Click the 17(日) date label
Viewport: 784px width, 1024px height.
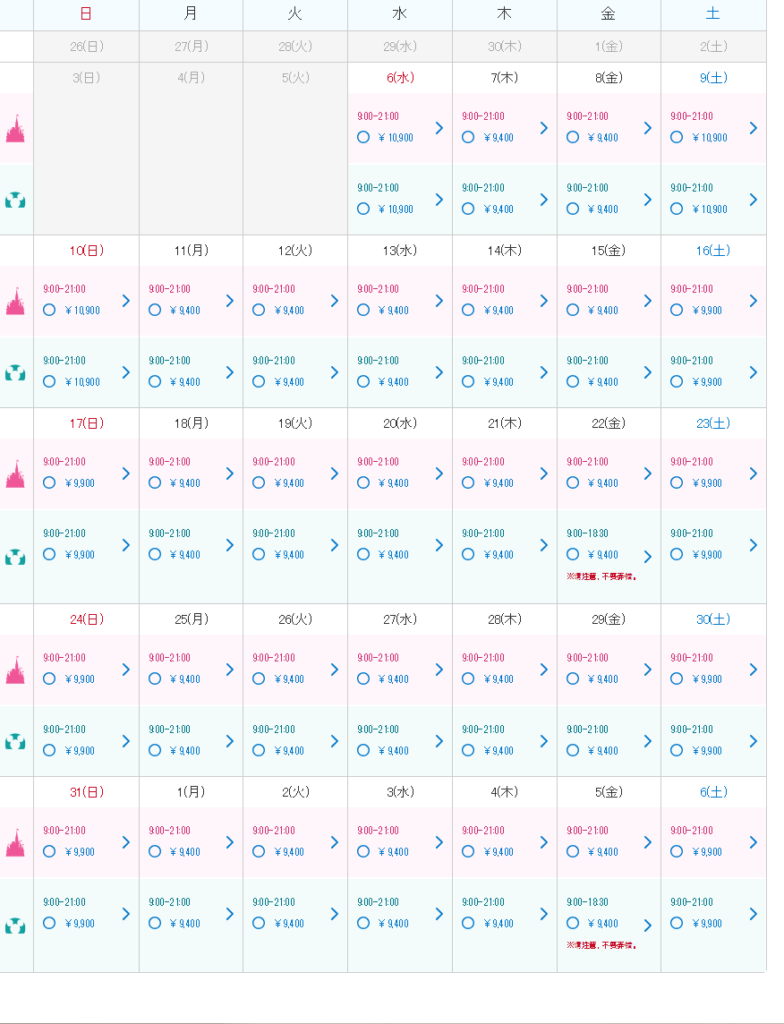tap(86, 423)
